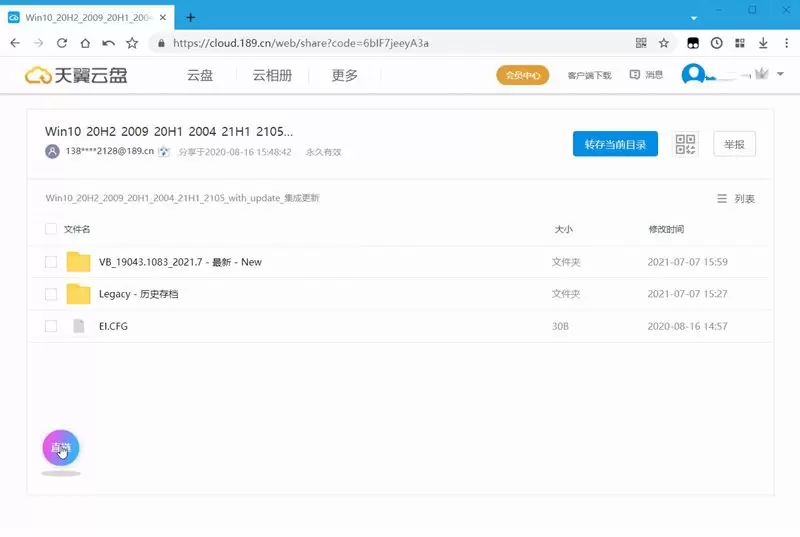Expand the account dropdown arrow
800x537 pixels.
(780, 74)
